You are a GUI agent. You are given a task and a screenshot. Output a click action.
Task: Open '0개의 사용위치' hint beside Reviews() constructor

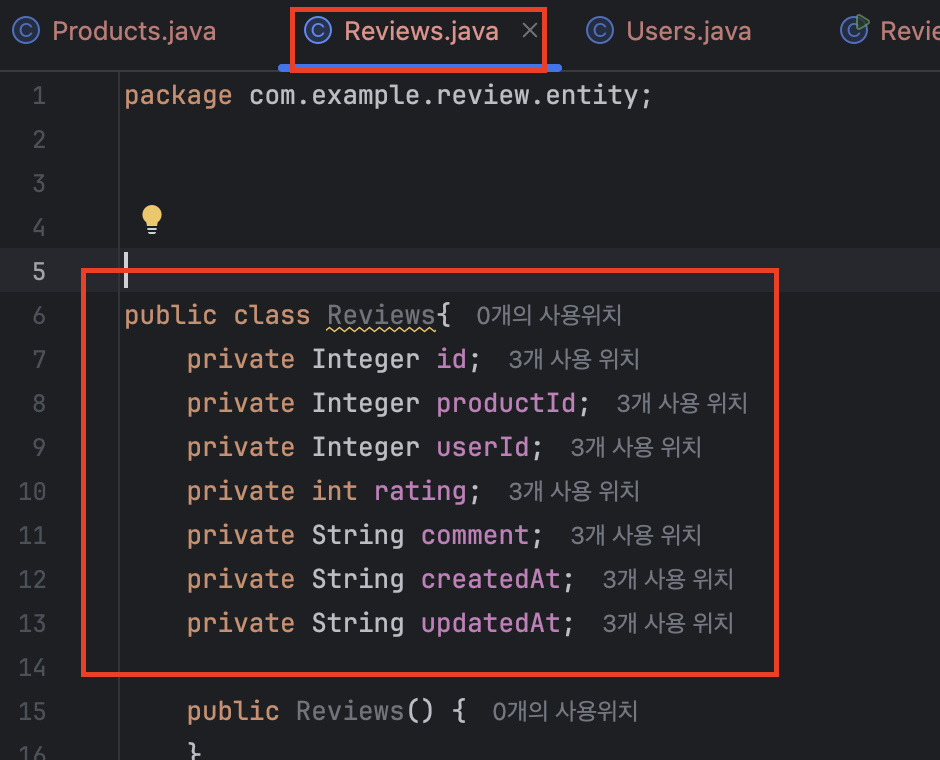(x=565, y=711)
